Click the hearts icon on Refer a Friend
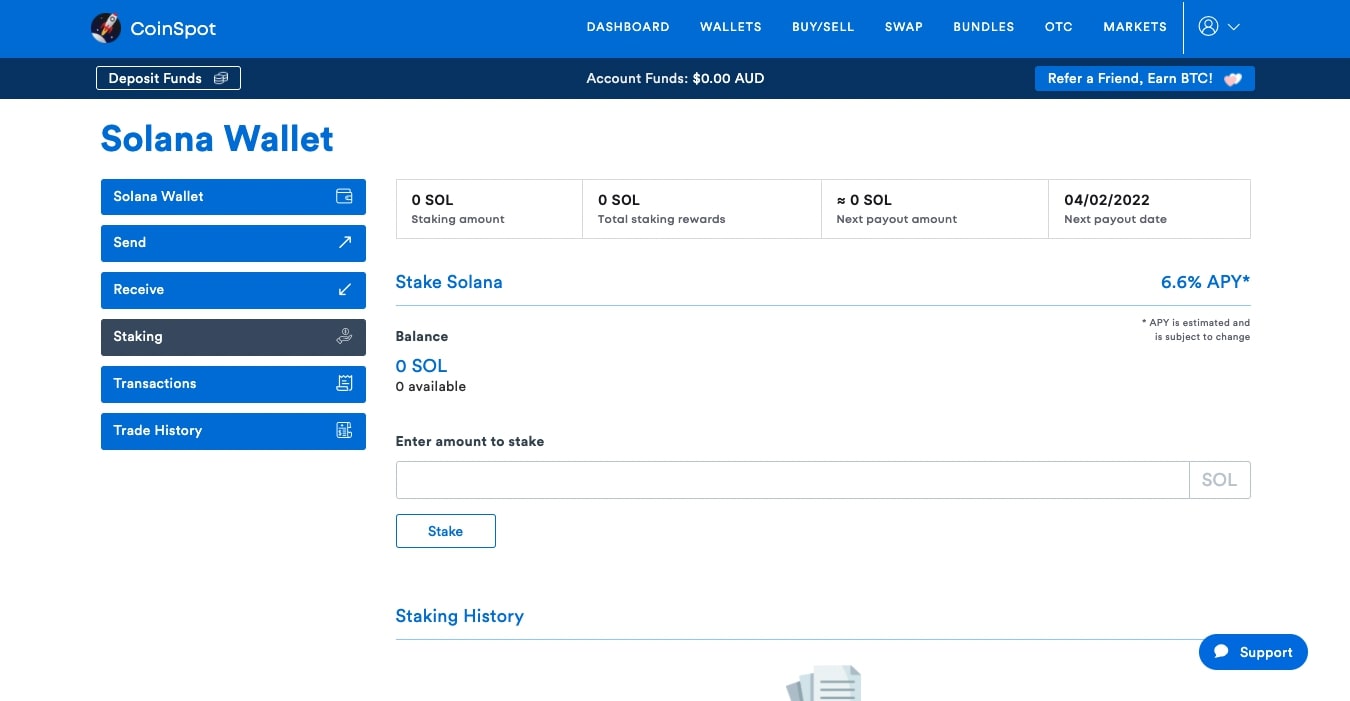The image size is (1350, 701). [1233, 79]
